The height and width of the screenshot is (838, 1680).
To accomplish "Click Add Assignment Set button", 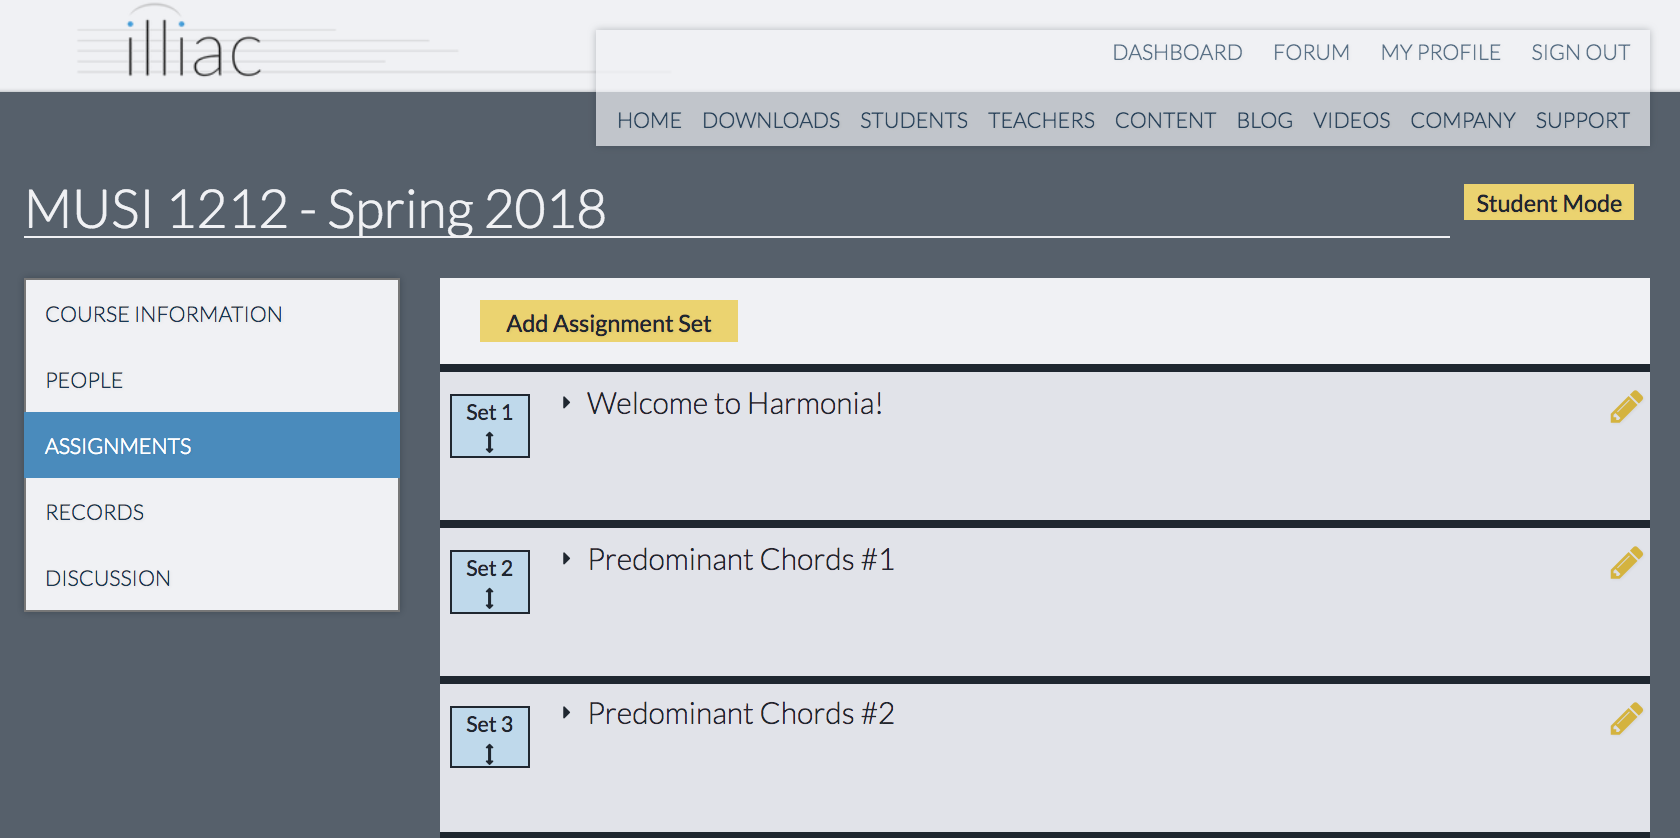I will pos(608,322).
